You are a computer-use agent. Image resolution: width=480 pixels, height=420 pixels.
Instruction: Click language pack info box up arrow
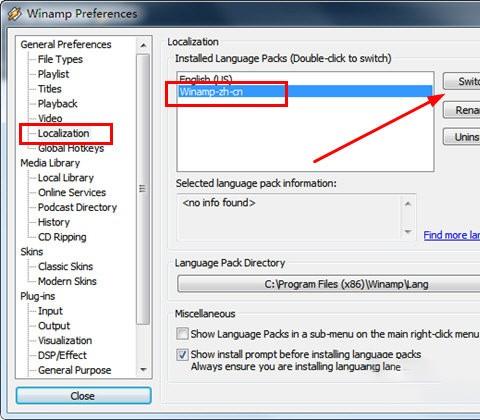point(408,204)
